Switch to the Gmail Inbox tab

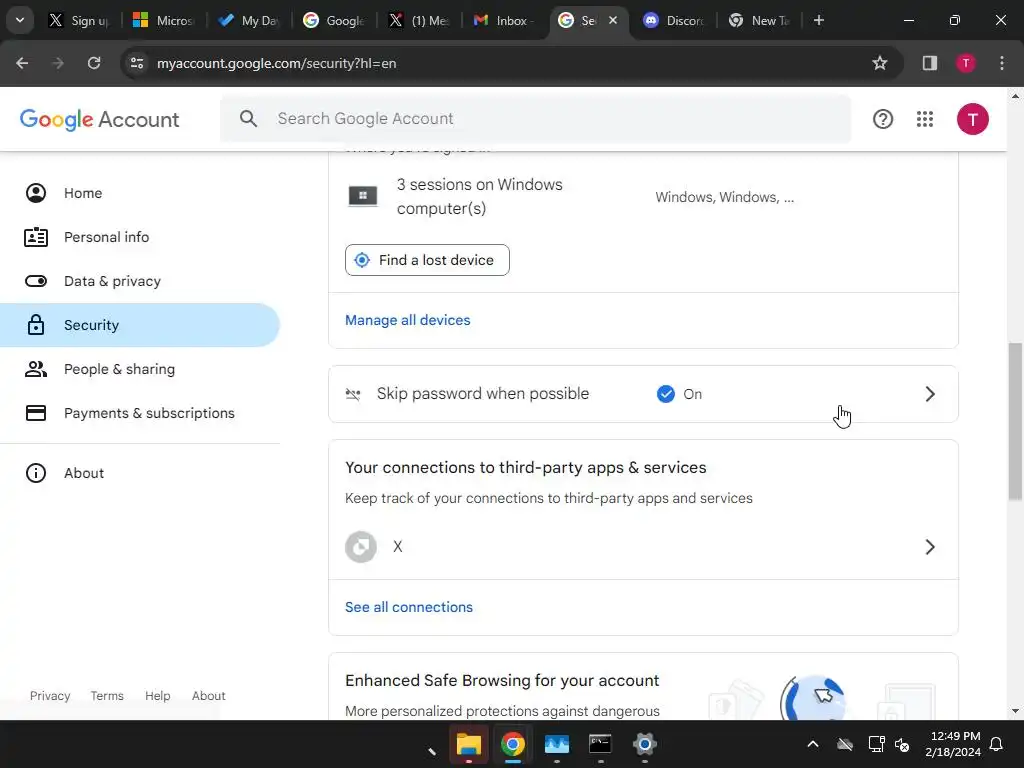coord(503,20)
